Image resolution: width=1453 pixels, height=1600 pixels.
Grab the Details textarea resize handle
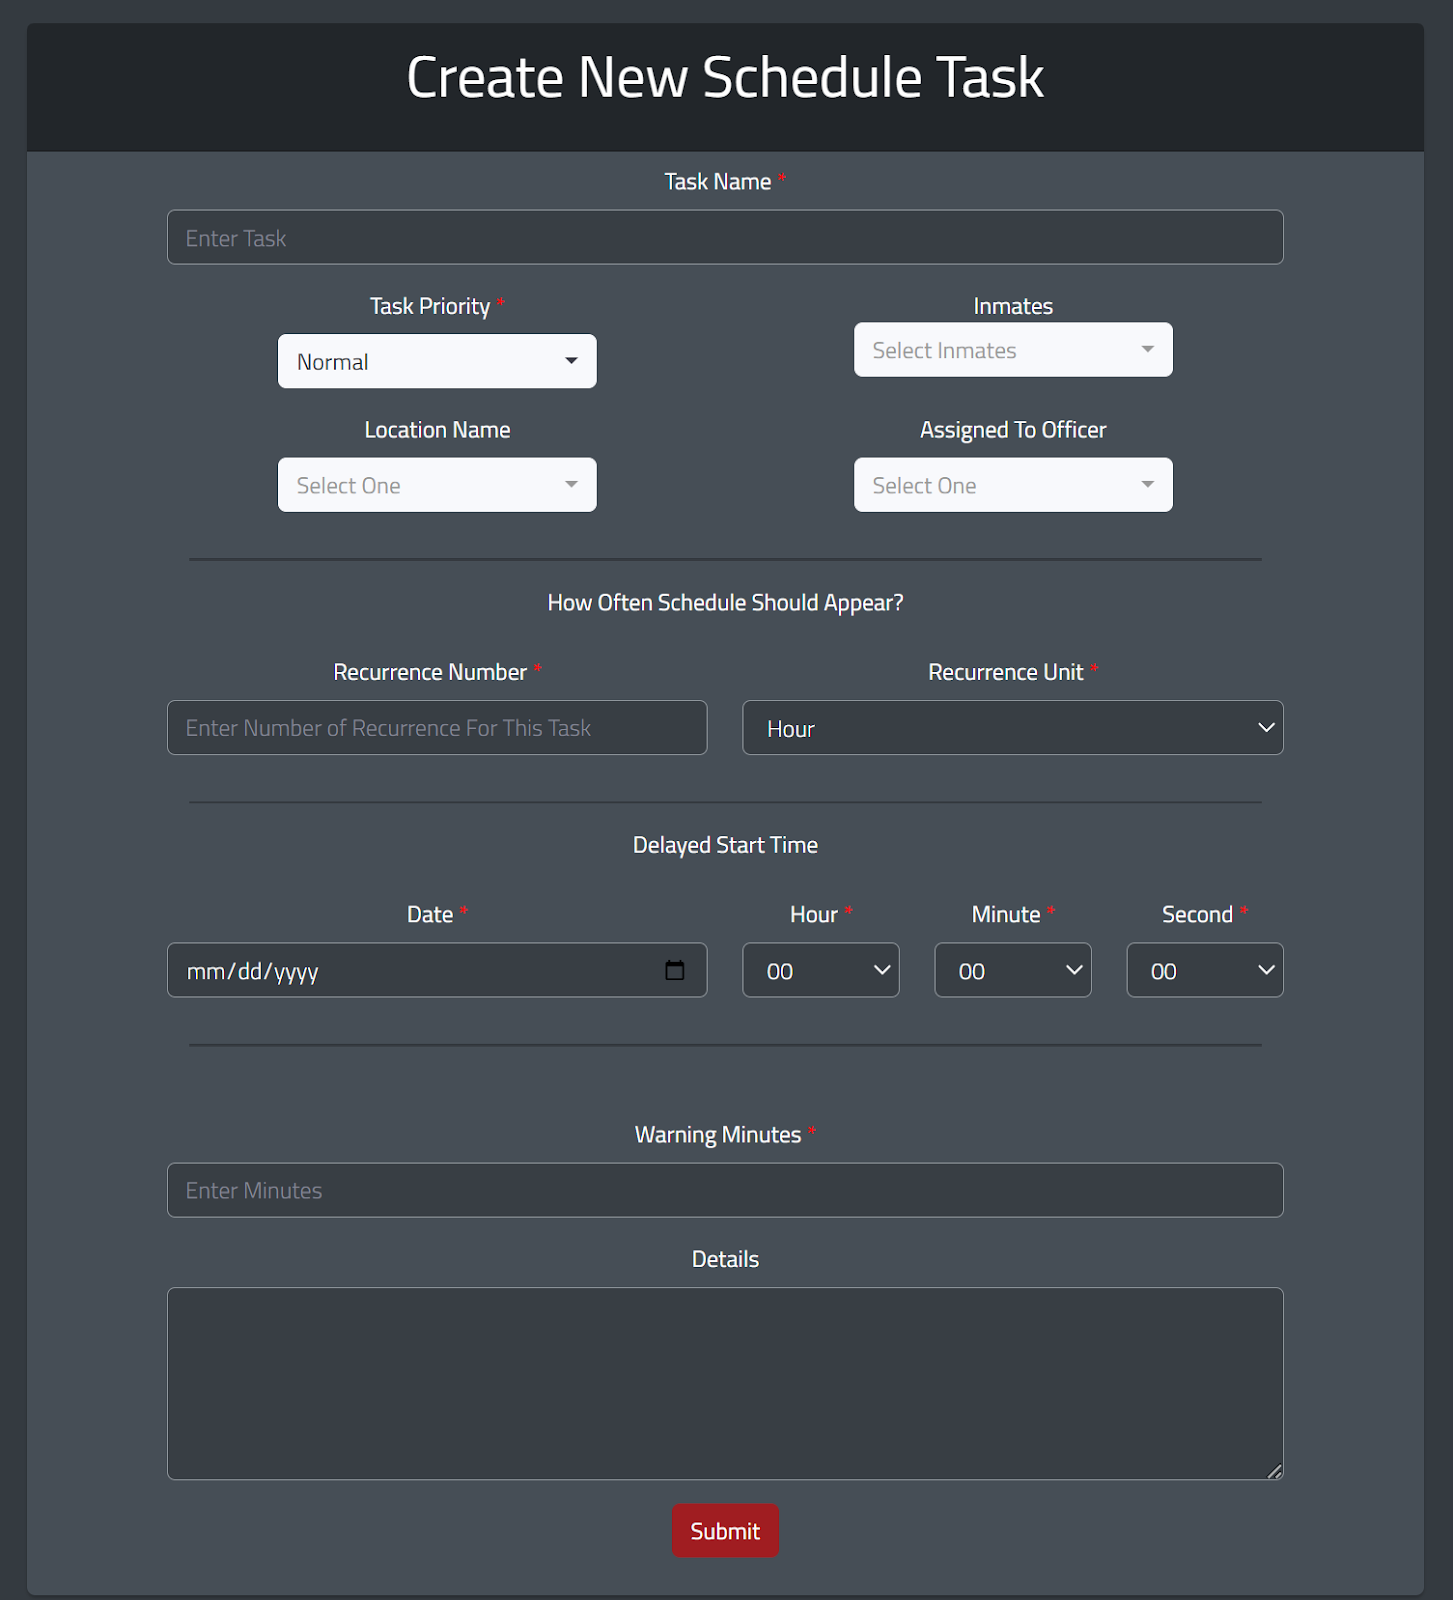1275,1471
